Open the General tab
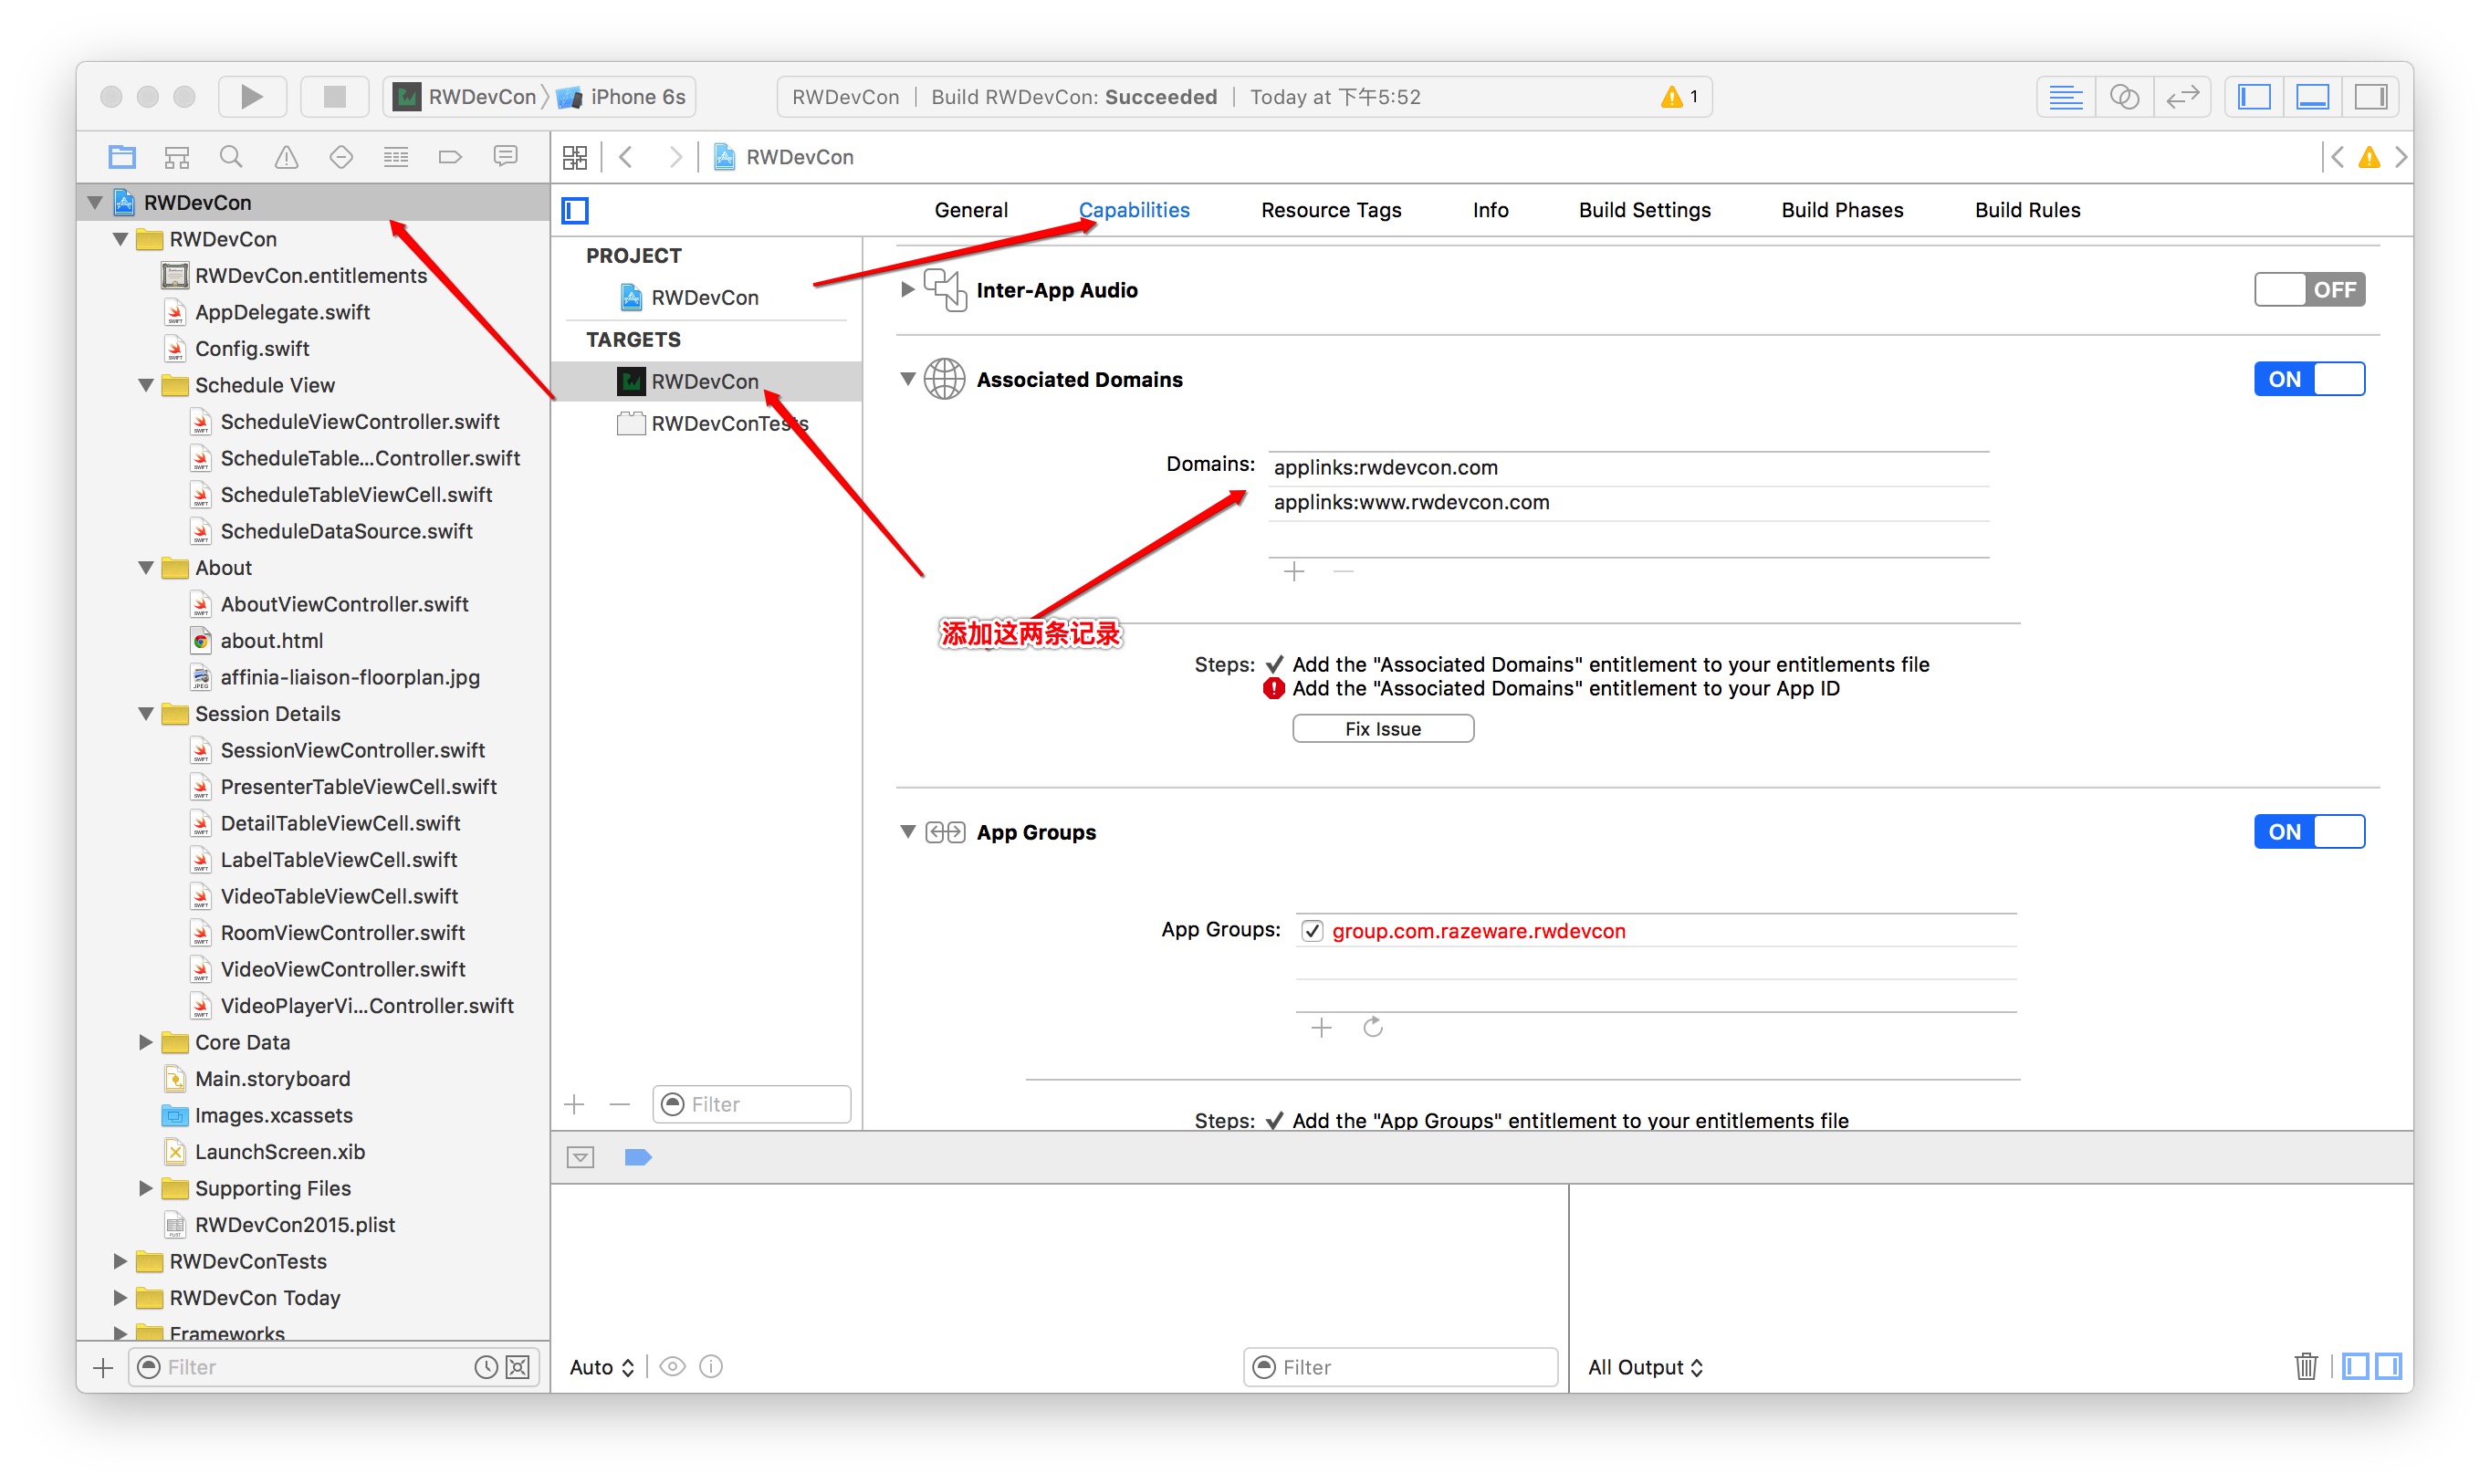This screenshot has width=2490, height=1484. [970, 210]
